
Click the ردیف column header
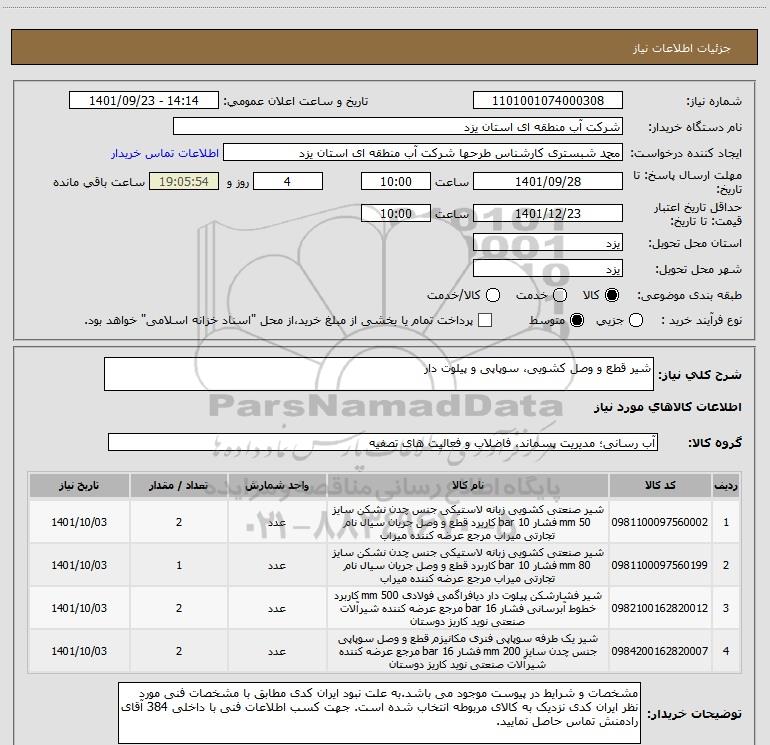point(726,485)
